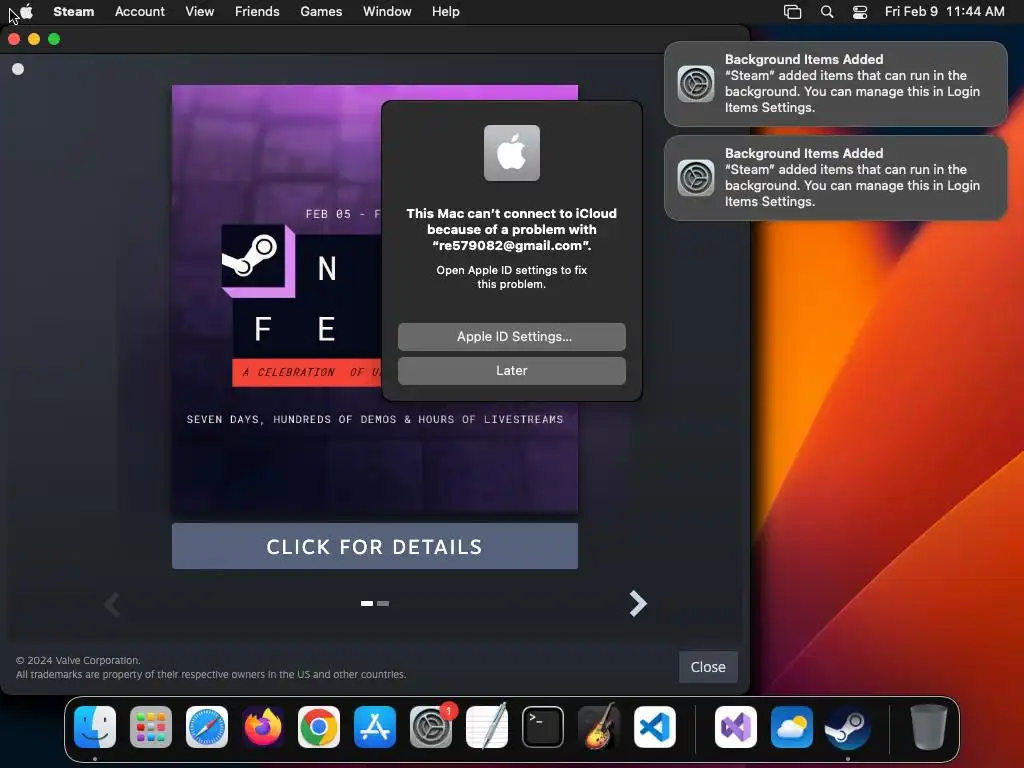Open the second Background Items Added notification
This screenshot has height=768, width=1024.
(836, 178)
